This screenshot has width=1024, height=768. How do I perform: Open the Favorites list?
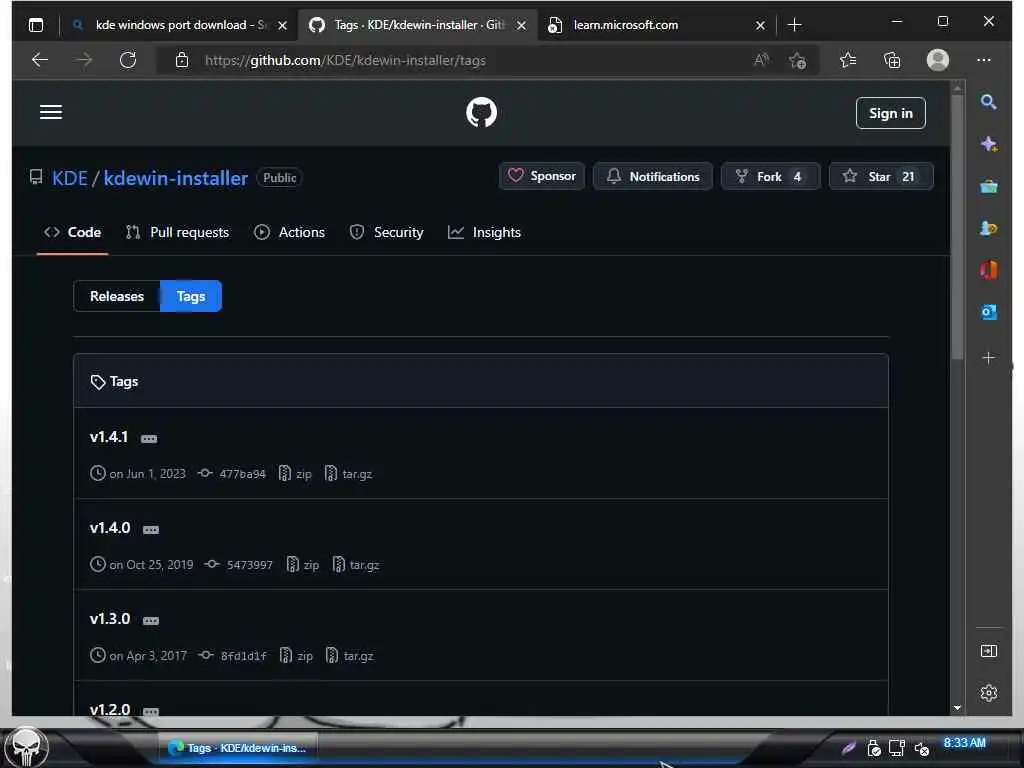pyautogui.click(x=848, y=60)
